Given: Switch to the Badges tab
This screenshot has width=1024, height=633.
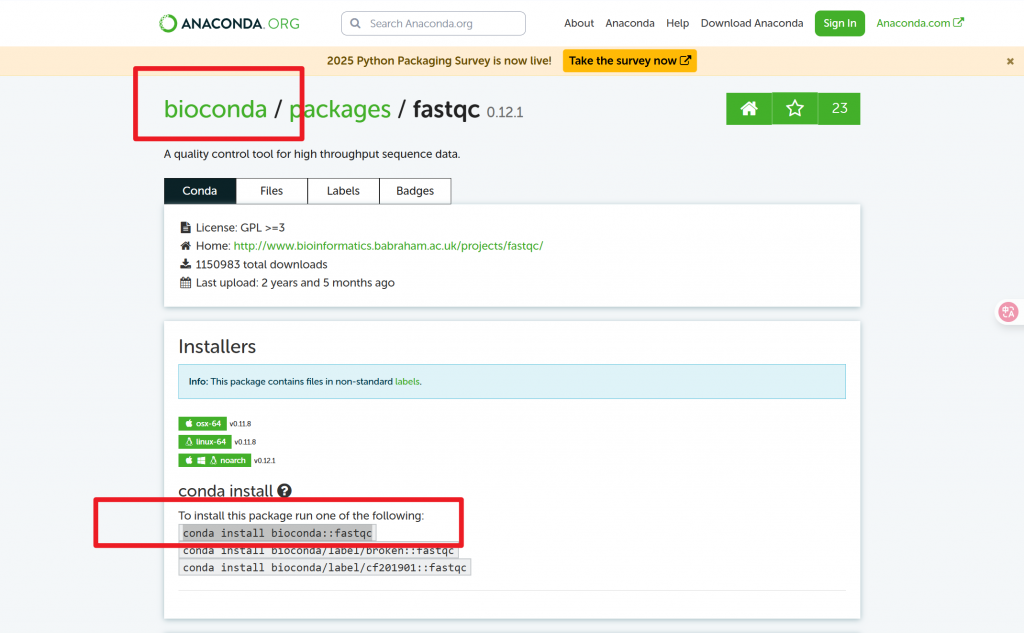Looking at the screenshot, I should (415, 191).
